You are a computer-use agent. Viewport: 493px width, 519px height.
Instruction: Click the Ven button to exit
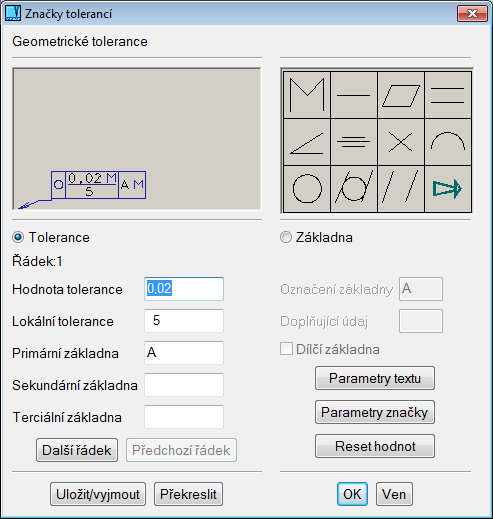(394, 494)
